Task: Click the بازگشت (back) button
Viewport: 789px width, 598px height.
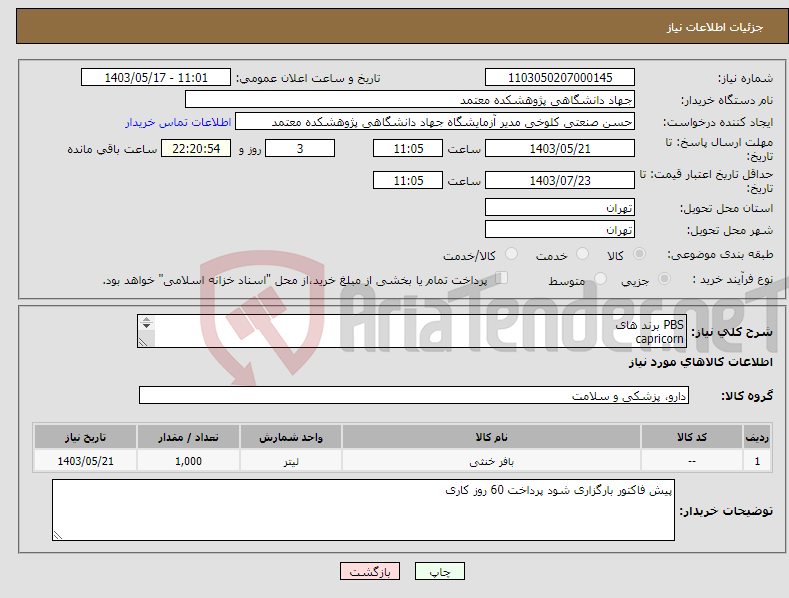Action: (x=370, y=571)
